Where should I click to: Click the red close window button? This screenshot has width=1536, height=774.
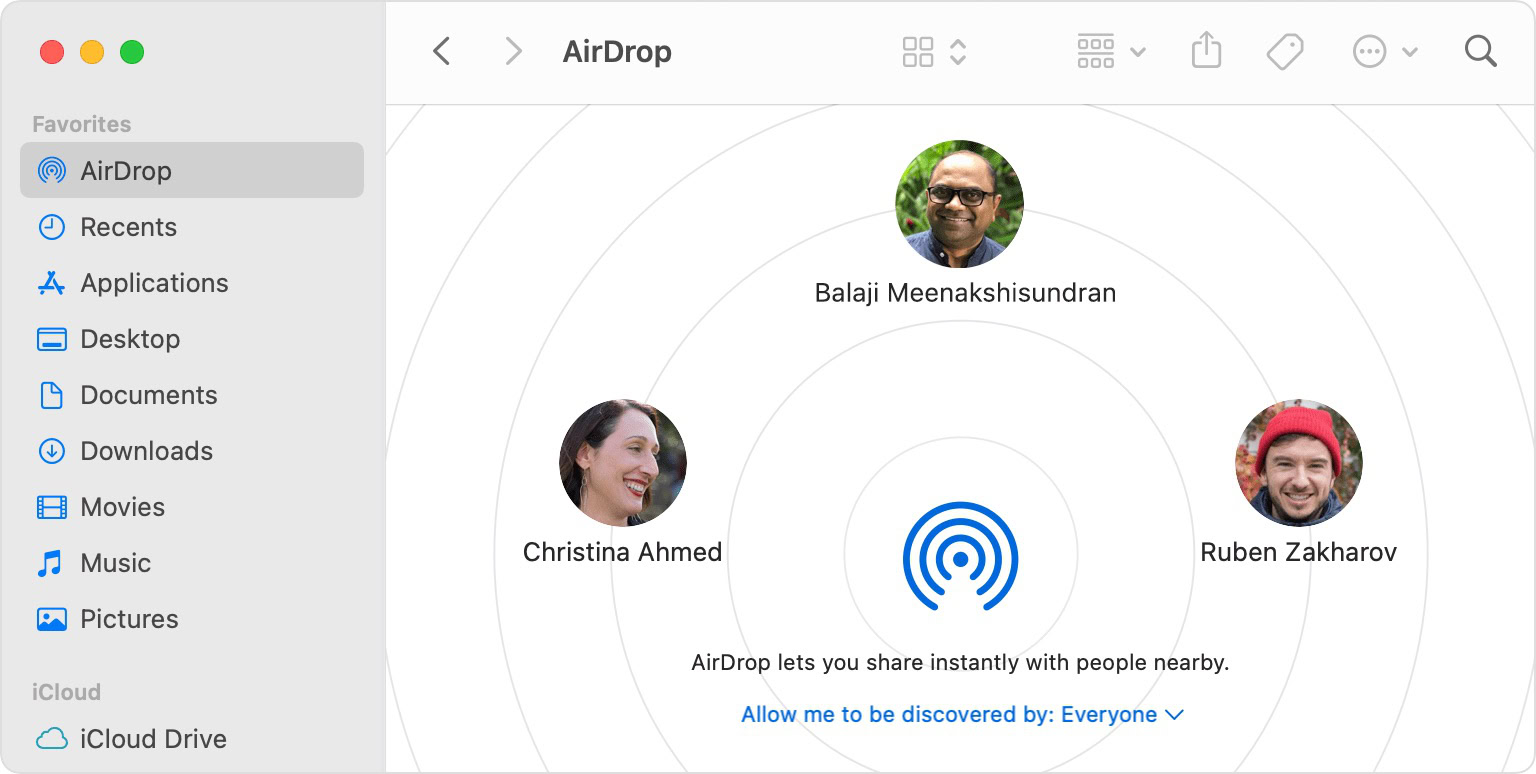52,52
